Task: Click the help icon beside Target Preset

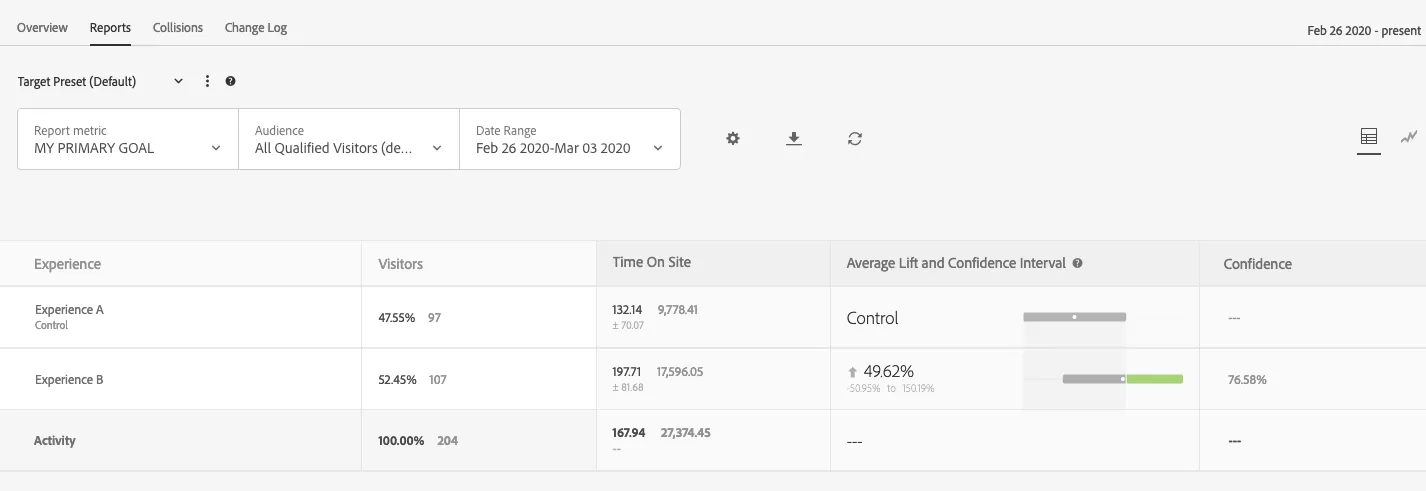Action: [231, 81]
